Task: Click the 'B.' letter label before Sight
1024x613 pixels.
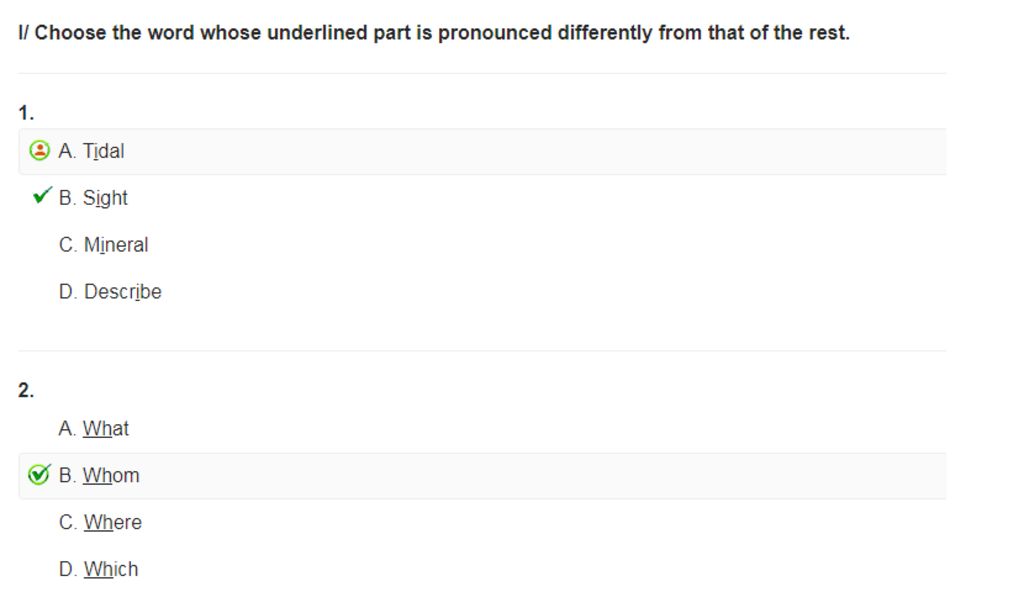Action: [x=67, y=198]
